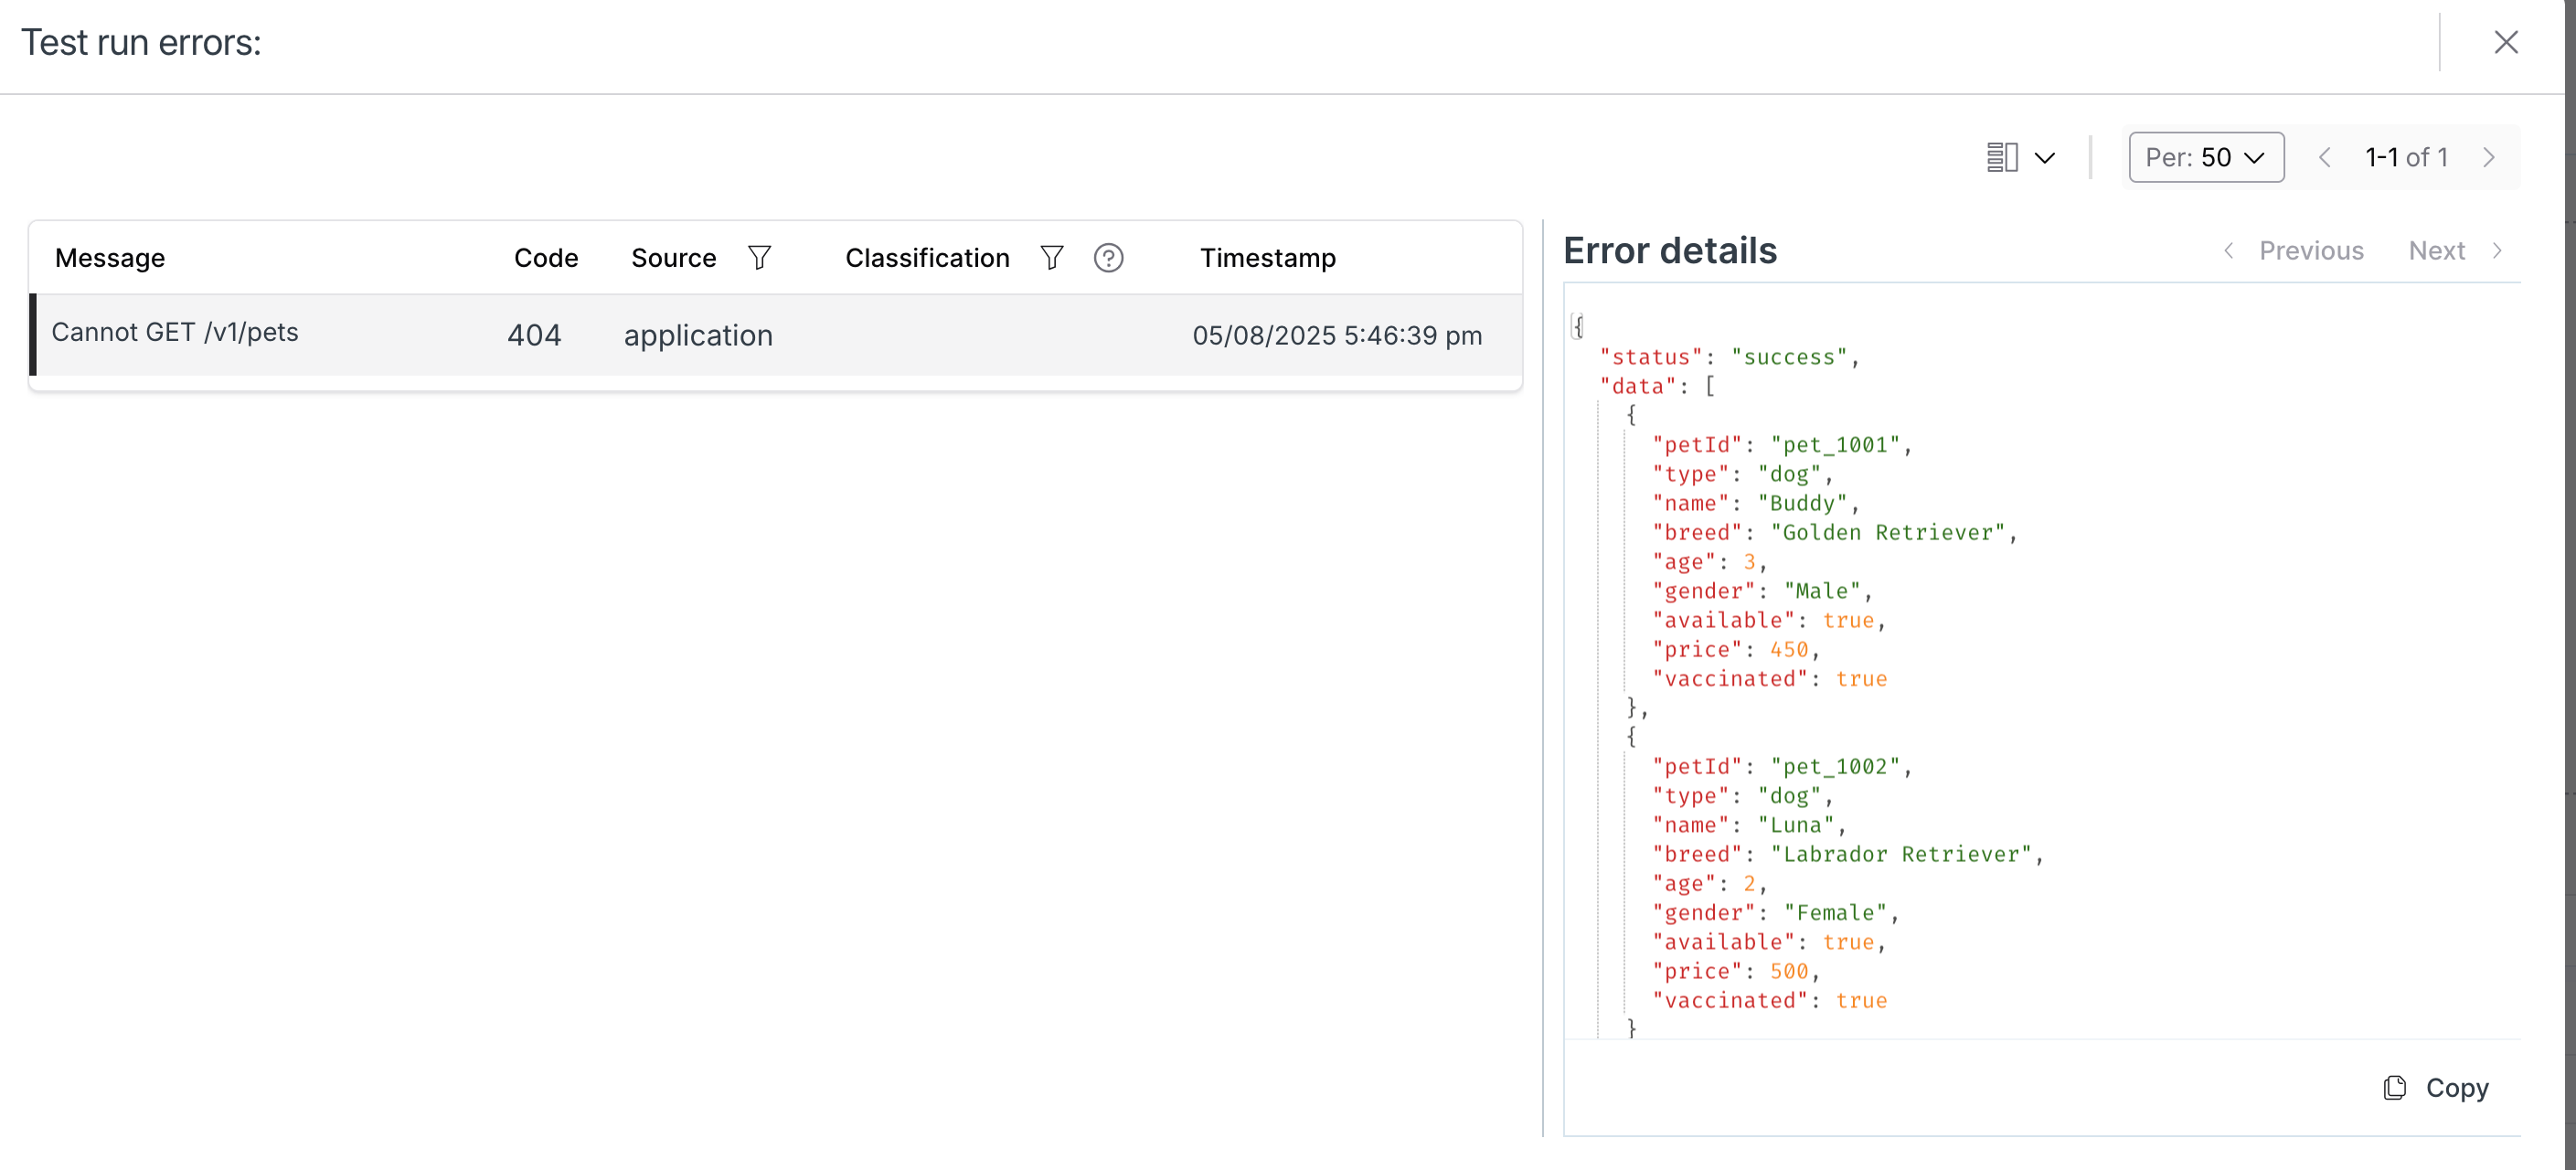2576x1170 pixels.
Task: Go to previous page of results
Action: pos(2324,157)
